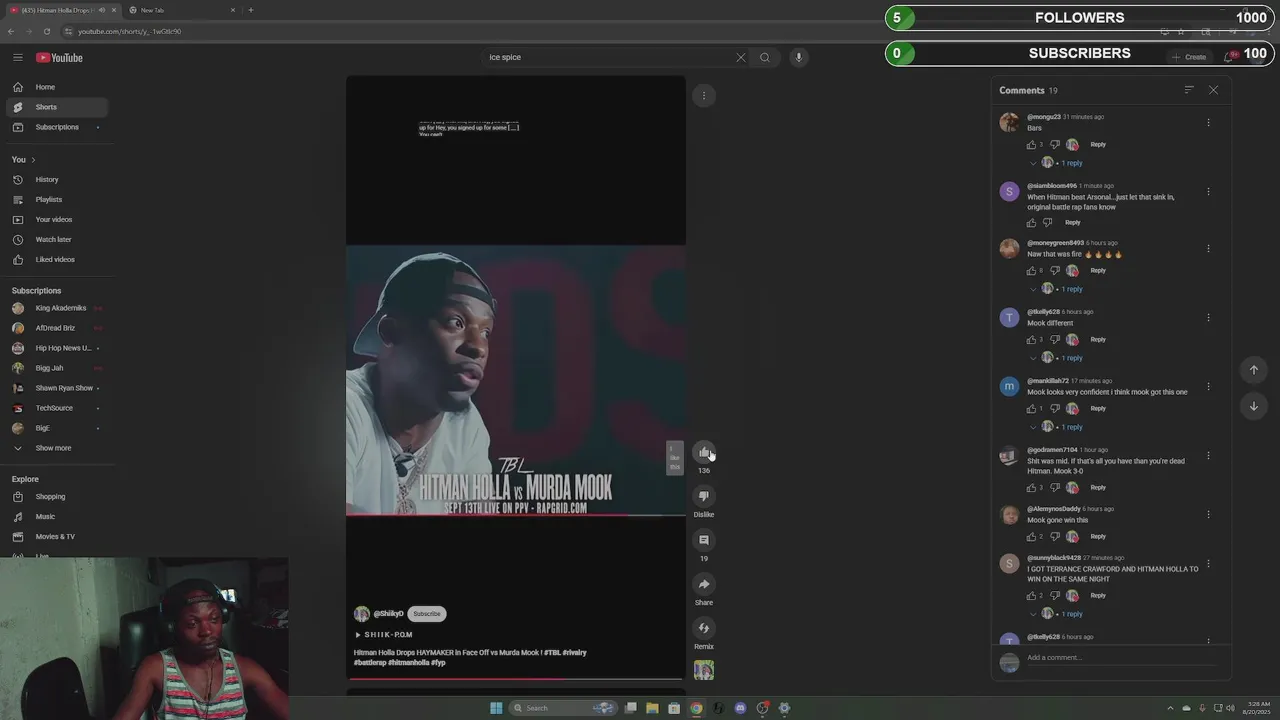This screenshot has width=1280, height=720.
Task: Seek on the Short's red progress bar
Action: 516,679
